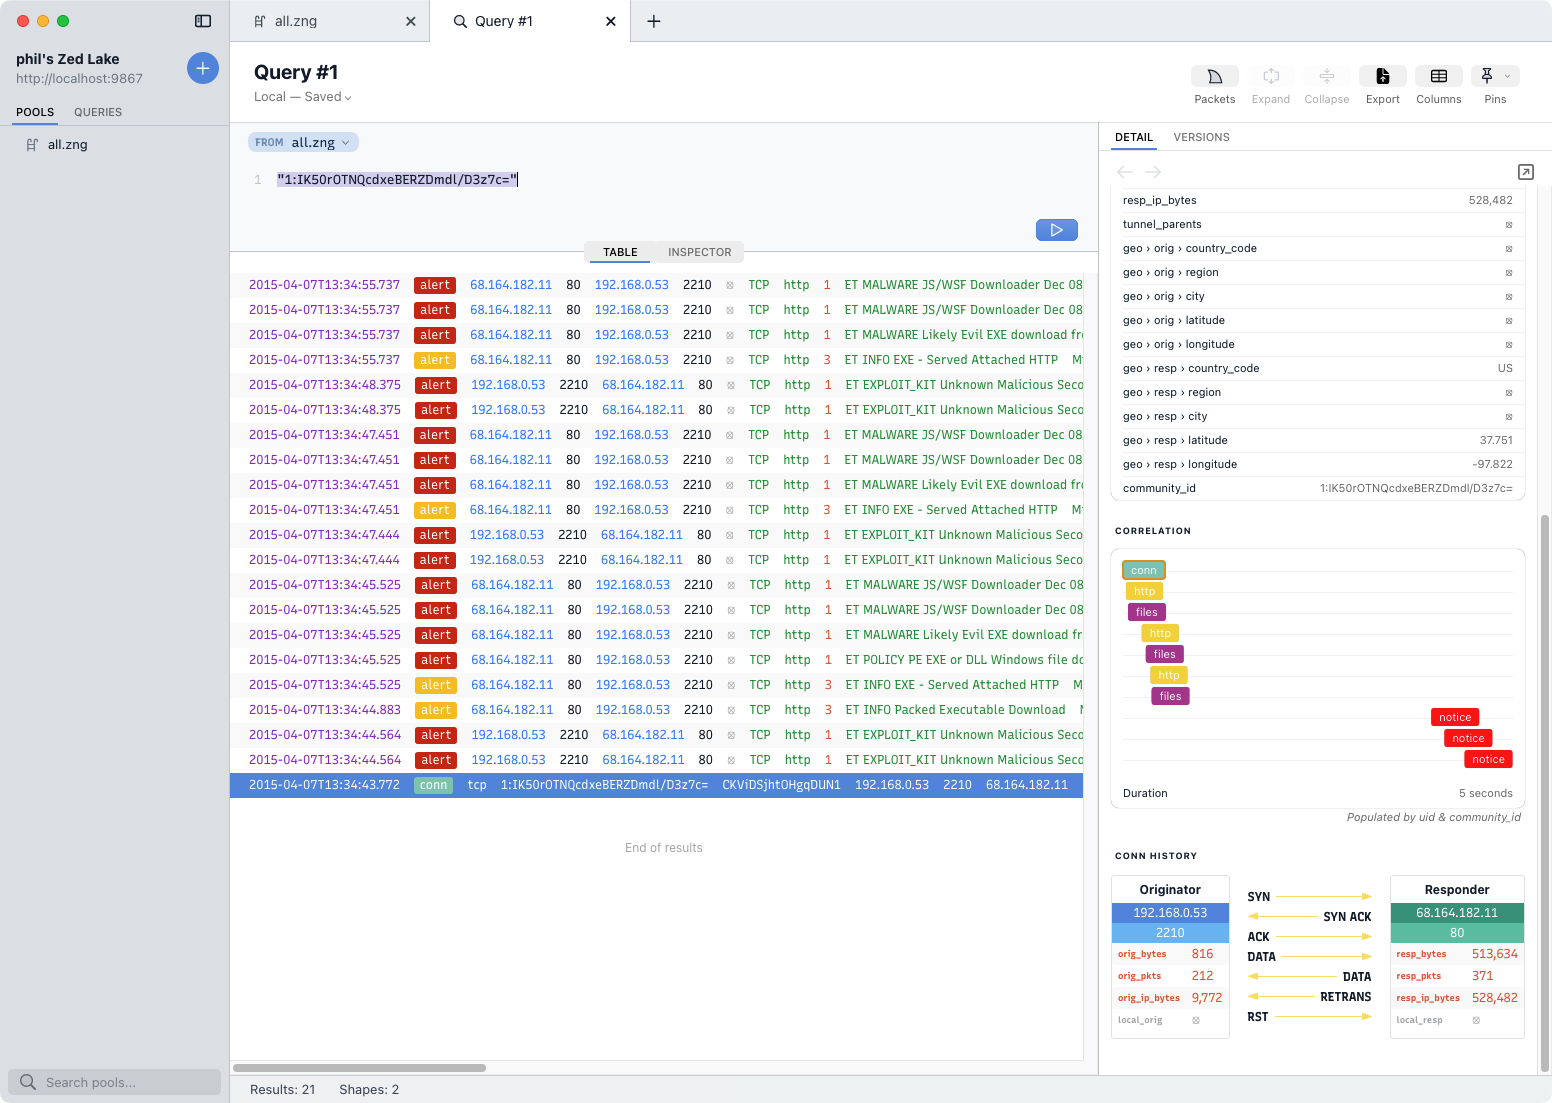Switch to the INSPECTOR tab
Screen dimensions: 1552x1103
tap(698, 251)
